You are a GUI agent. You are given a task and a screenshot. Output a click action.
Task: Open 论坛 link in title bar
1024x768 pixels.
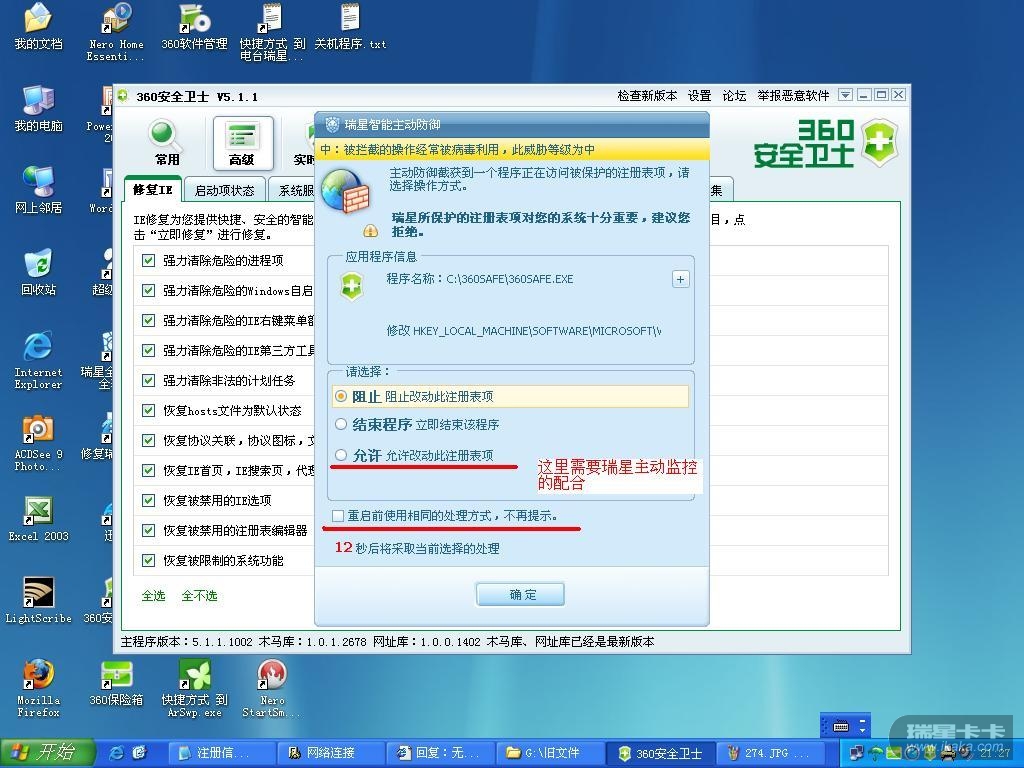pyautogui.click(x=734, y=96)
